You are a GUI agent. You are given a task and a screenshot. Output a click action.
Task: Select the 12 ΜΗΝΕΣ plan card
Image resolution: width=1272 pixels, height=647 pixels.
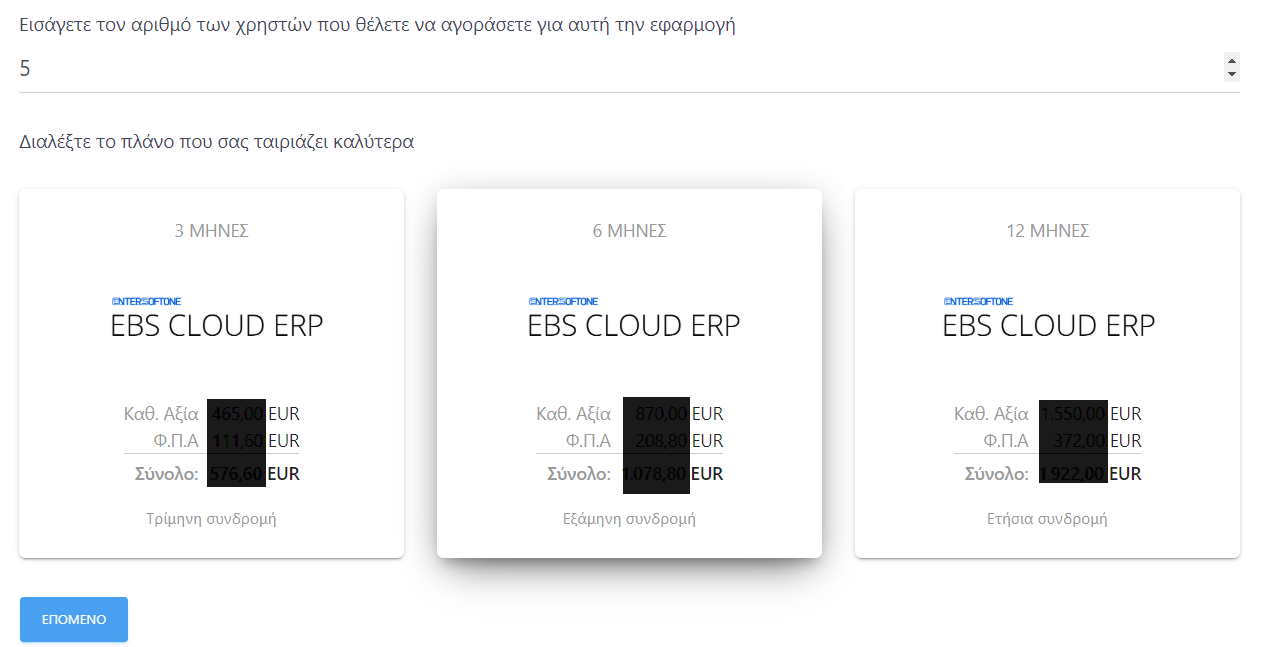pyautogui.click(x=1047, y=373)
